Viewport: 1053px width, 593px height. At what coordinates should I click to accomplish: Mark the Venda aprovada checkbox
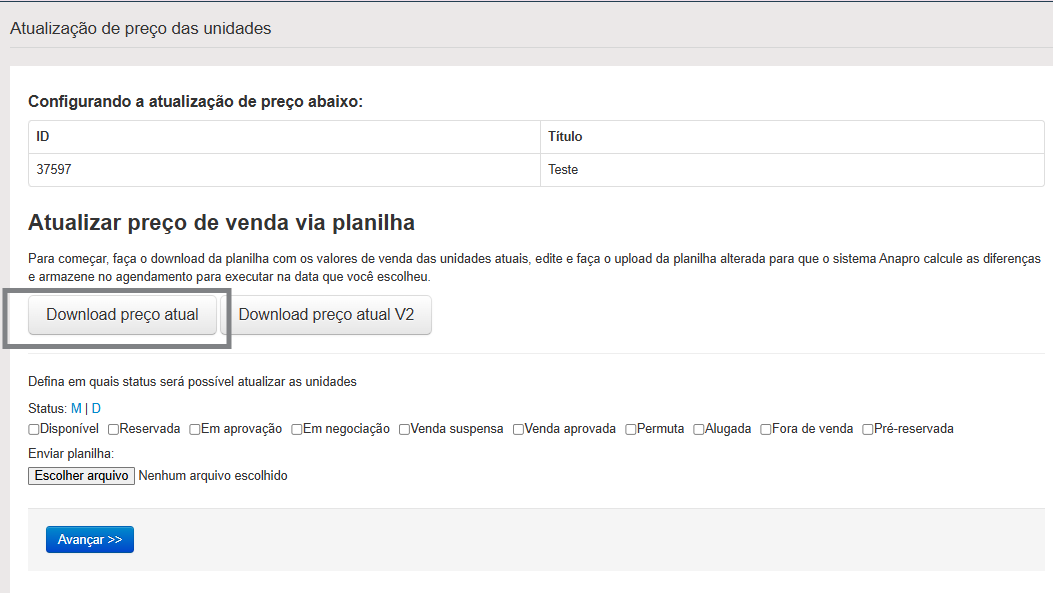(x=519, y=429)
